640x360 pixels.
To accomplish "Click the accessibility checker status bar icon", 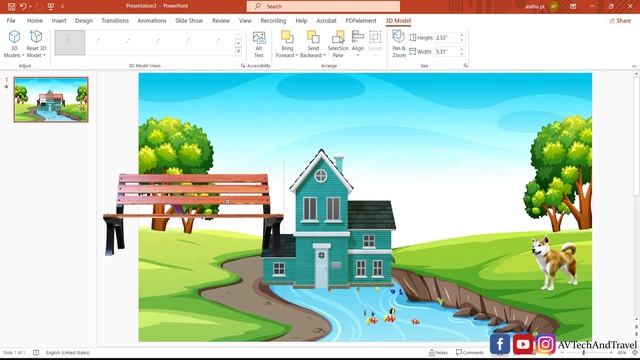I will click(x=36, y=352).
